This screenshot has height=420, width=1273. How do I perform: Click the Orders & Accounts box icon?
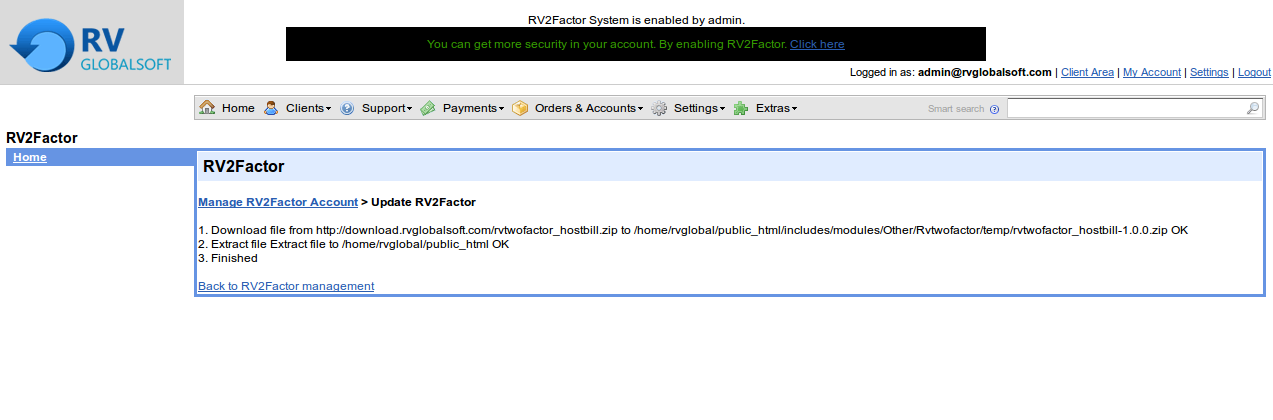520,108
